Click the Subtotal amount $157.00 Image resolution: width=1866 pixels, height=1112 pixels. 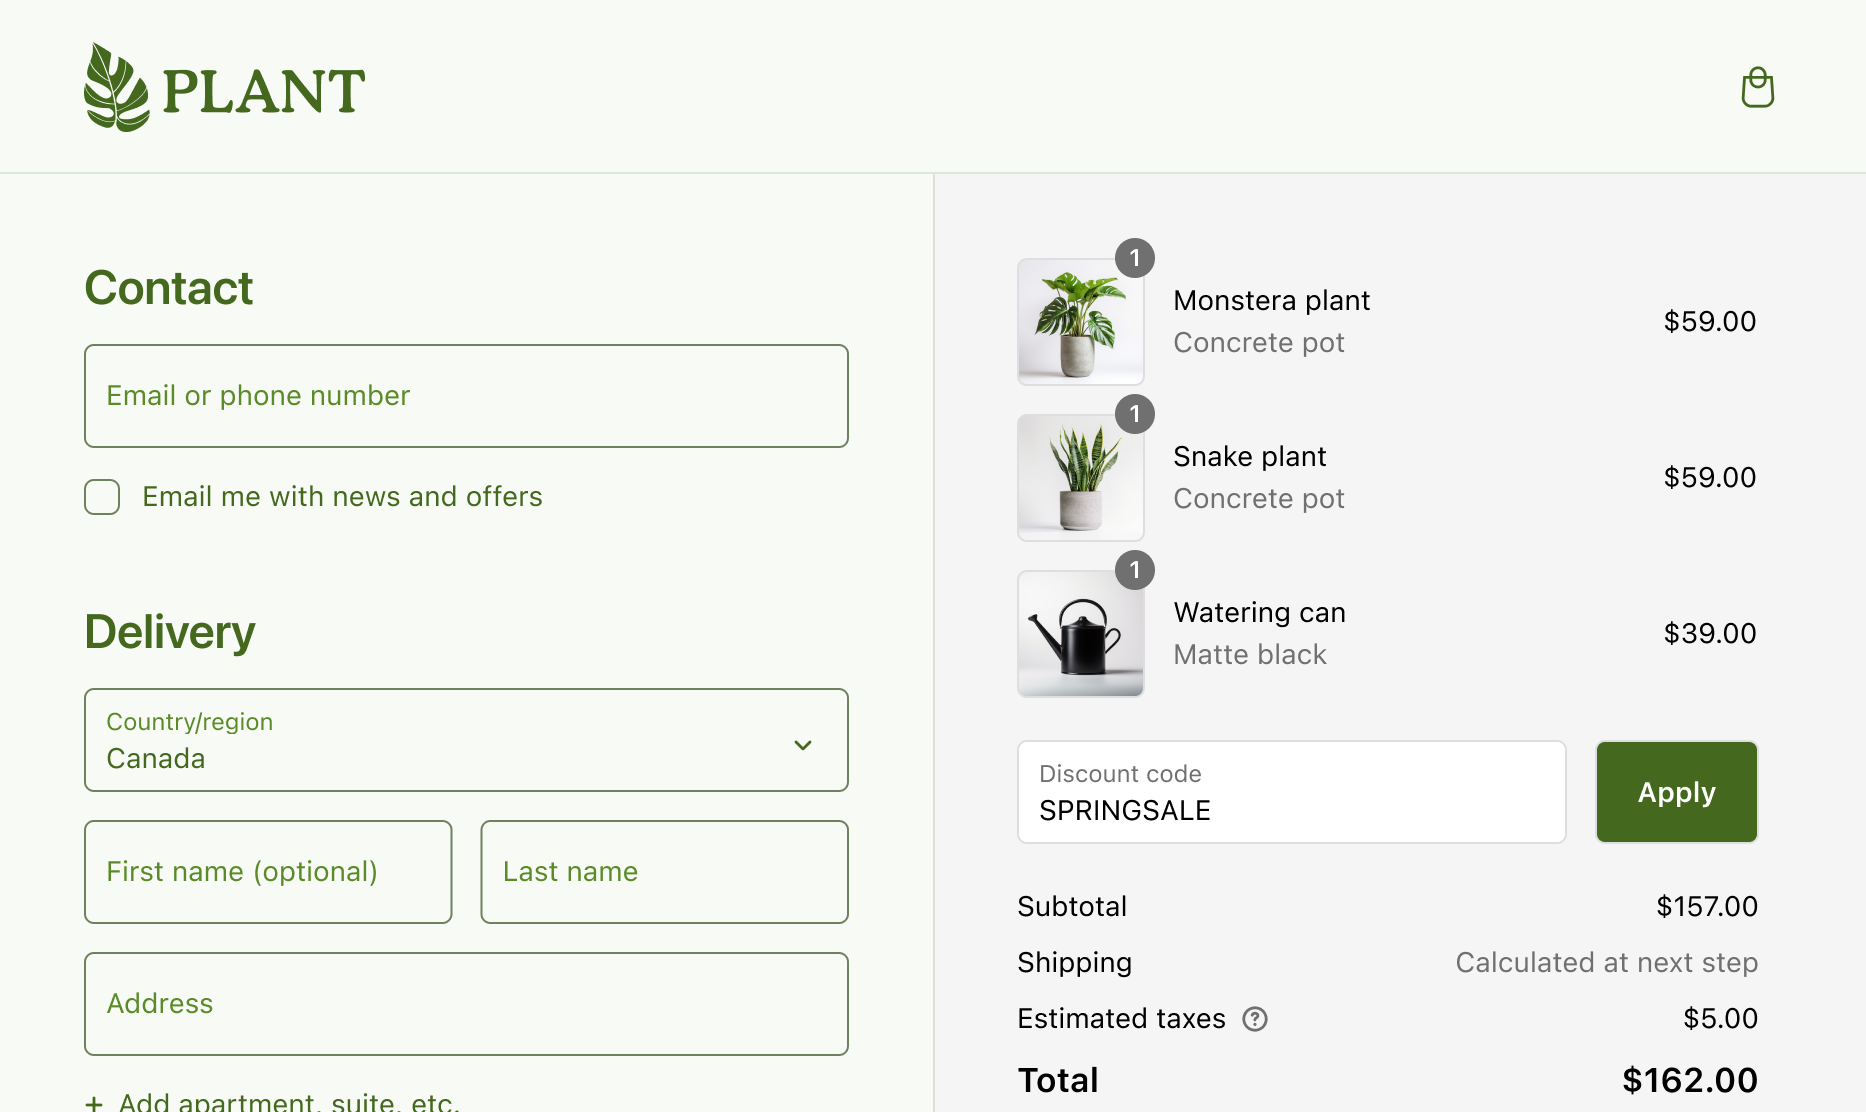click(1707, 907)
